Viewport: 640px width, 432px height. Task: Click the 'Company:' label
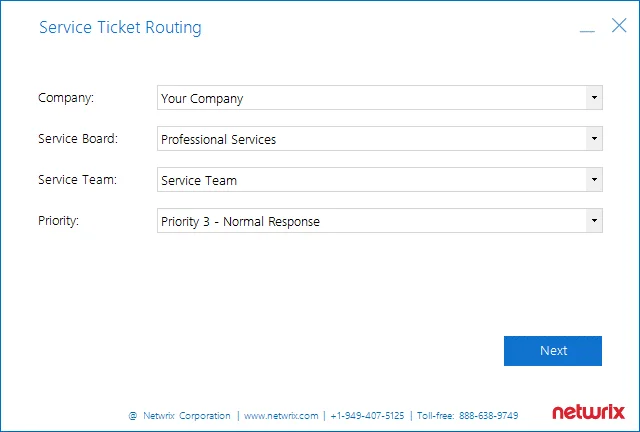(x=66, y=98)
